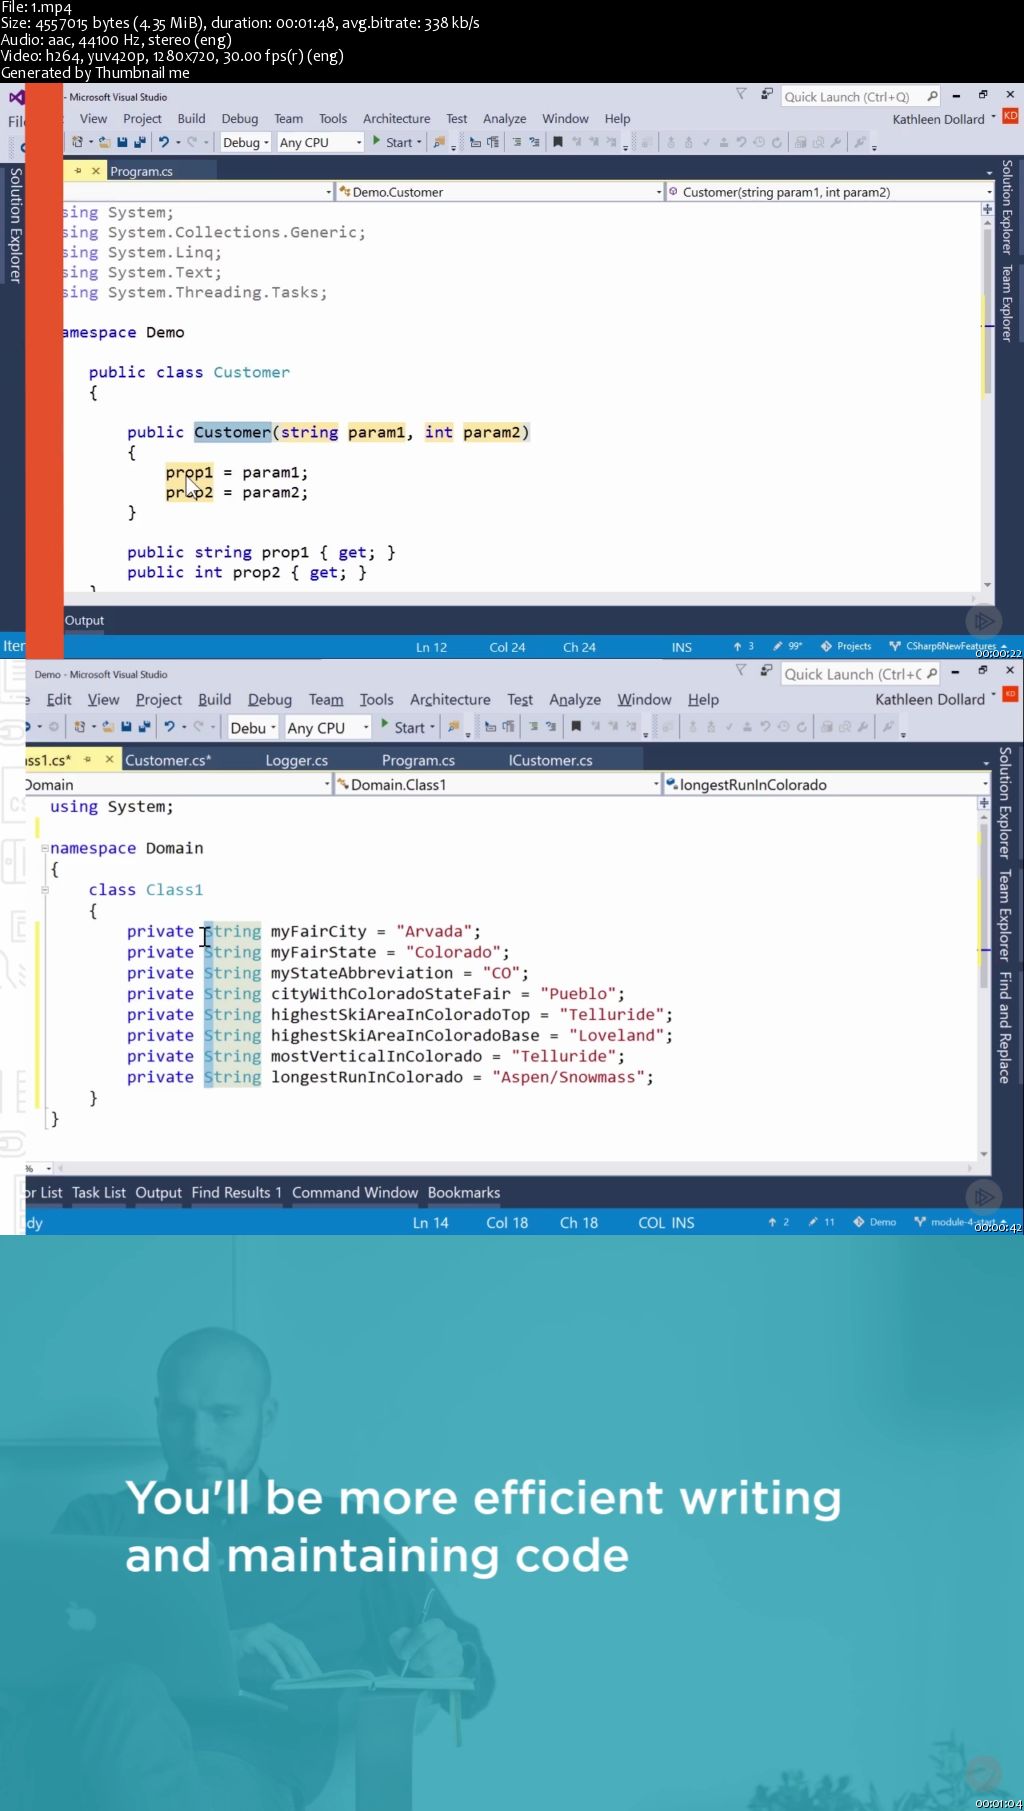Click Find in Files icon in lower toolbar
Viewport: 1024px width, 1811px height.
coord(455,727)
